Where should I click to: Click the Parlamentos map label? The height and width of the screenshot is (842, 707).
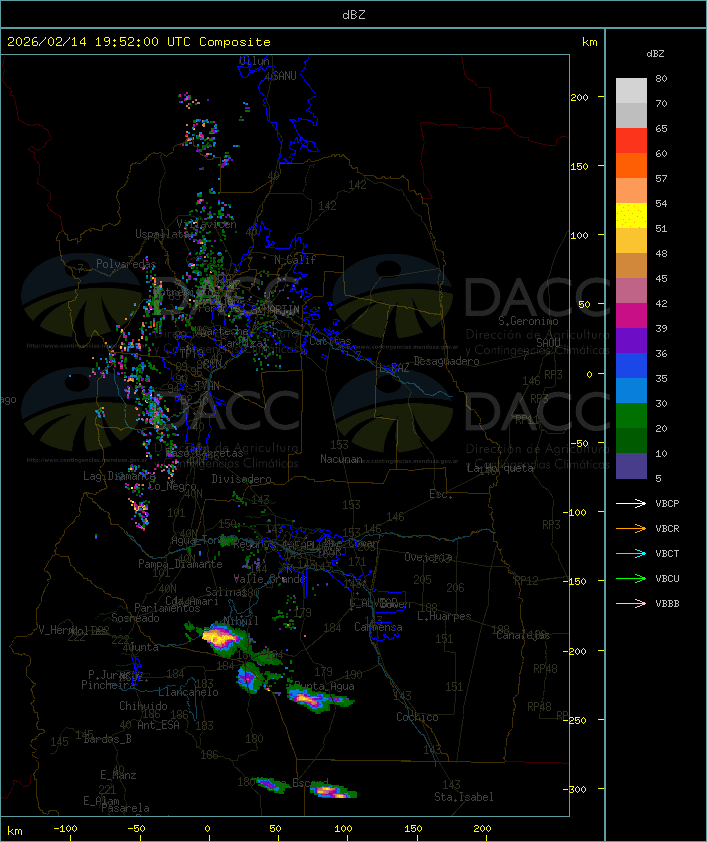click(167, 608)
